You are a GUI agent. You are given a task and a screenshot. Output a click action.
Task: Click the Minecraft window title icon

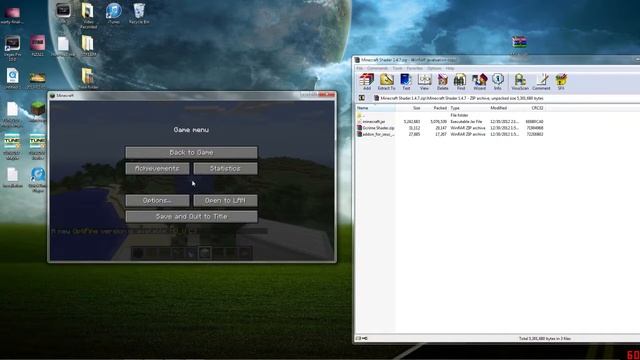pos(52,96)
